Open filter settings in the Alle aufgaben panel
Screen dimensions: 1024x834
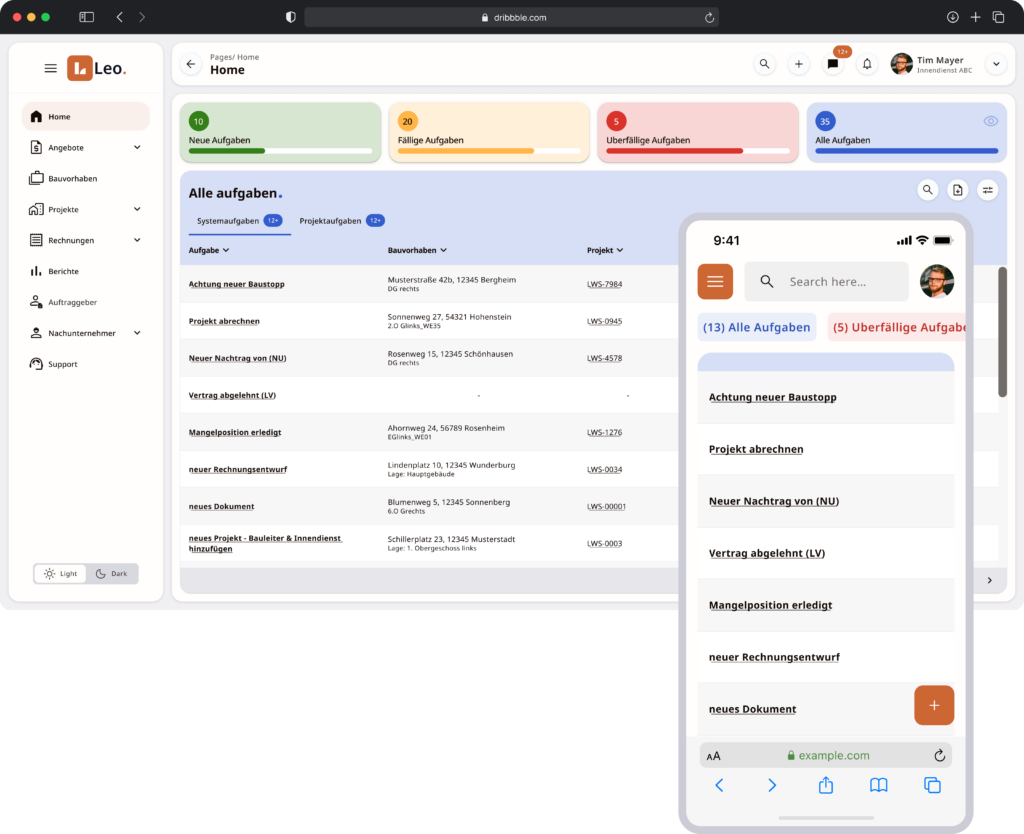point(987,190)
